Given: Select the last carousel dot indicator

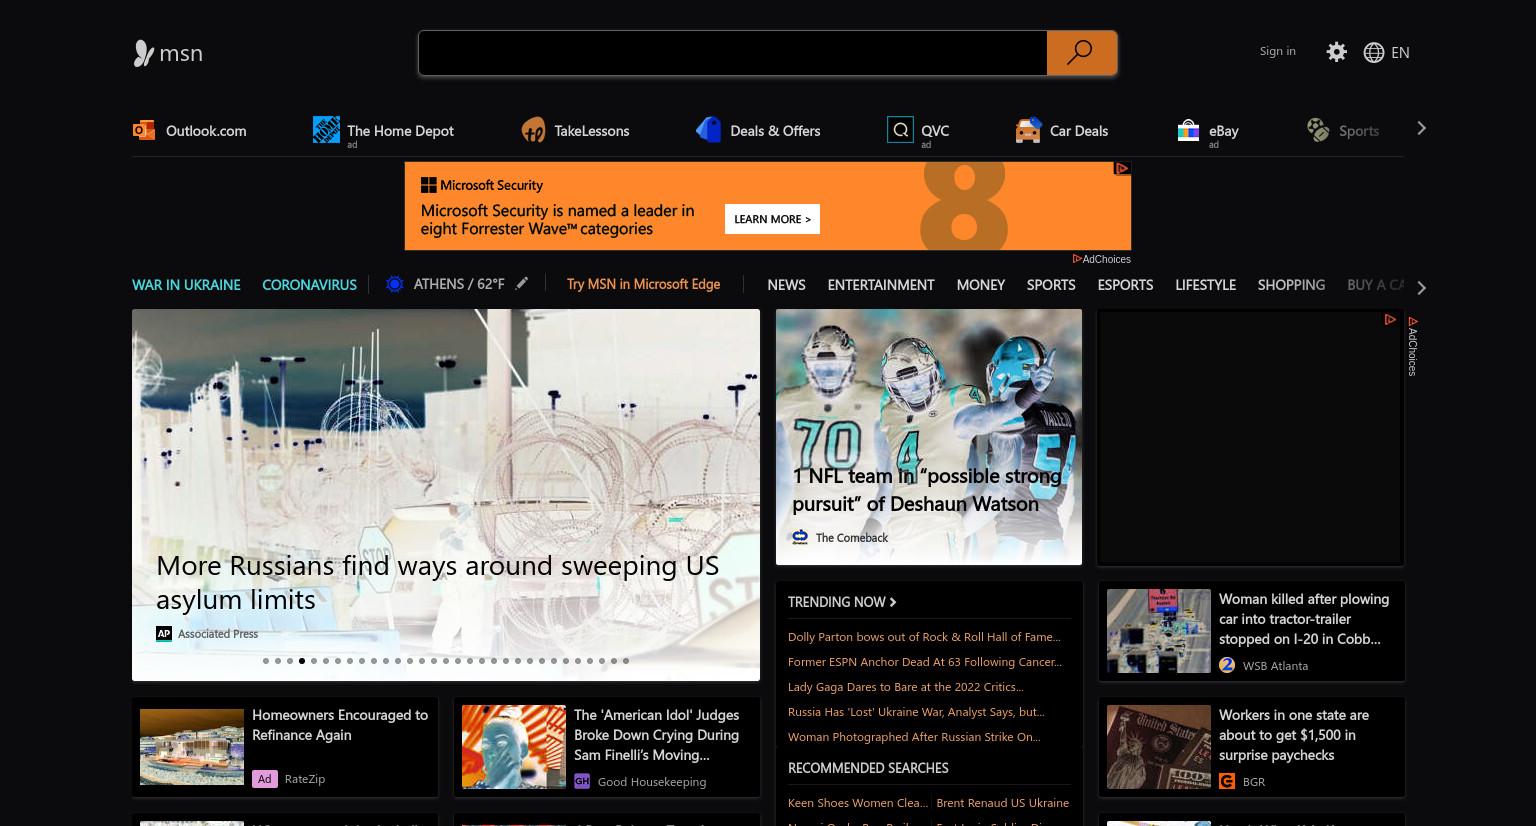Looking at the screenshot, I should coord(626,661).
